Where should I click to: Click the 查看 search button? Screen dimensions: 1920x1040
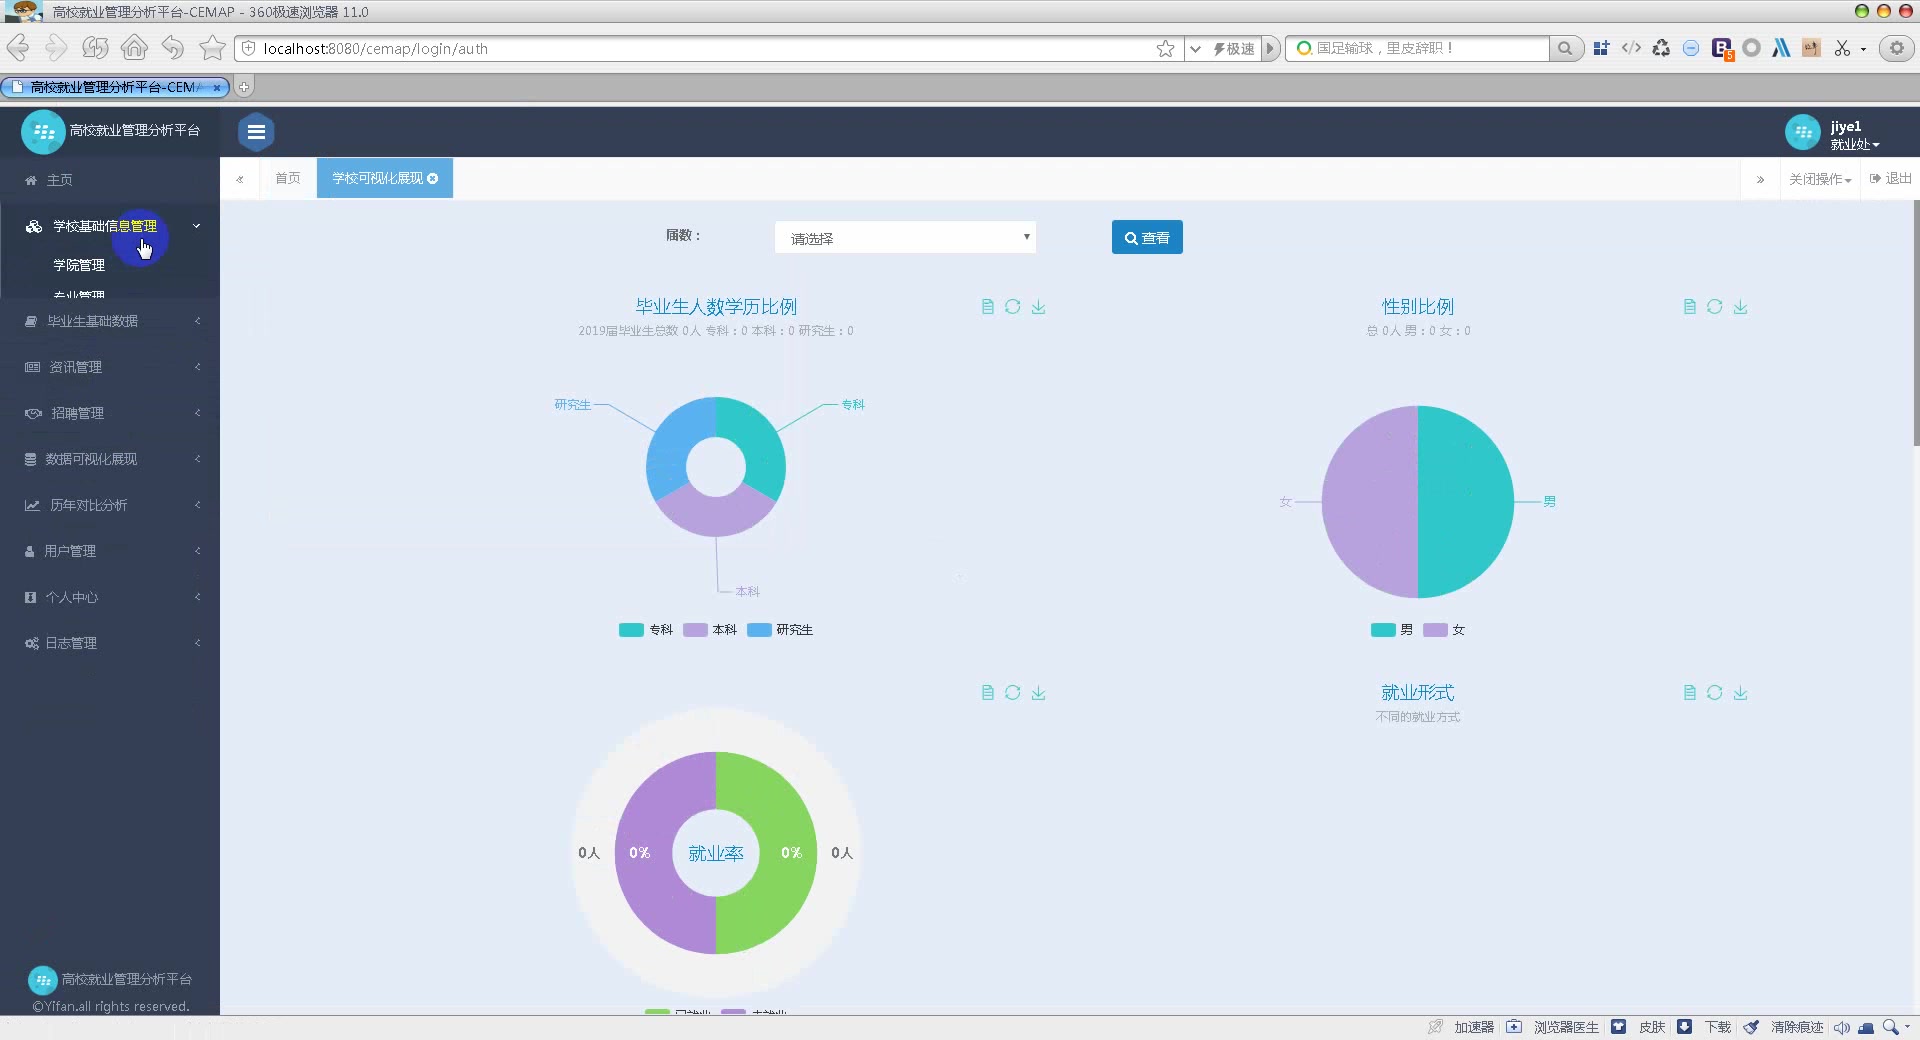click(x=1147, y=237)
